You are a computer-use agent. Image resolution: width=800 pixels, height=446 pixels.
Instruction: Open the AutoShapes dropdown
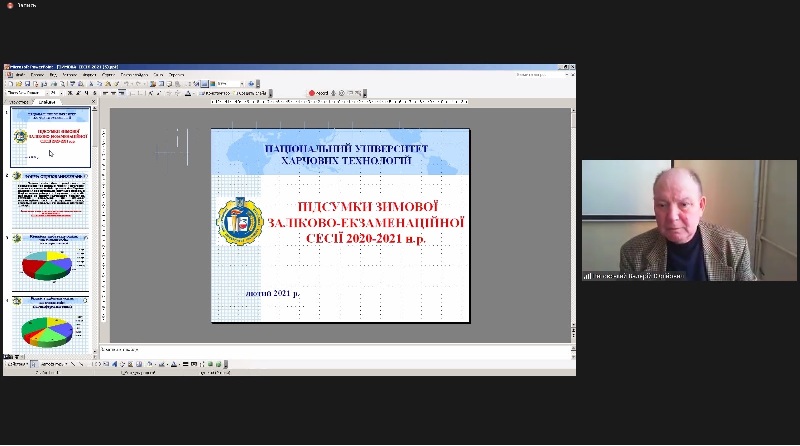[54, 364]
